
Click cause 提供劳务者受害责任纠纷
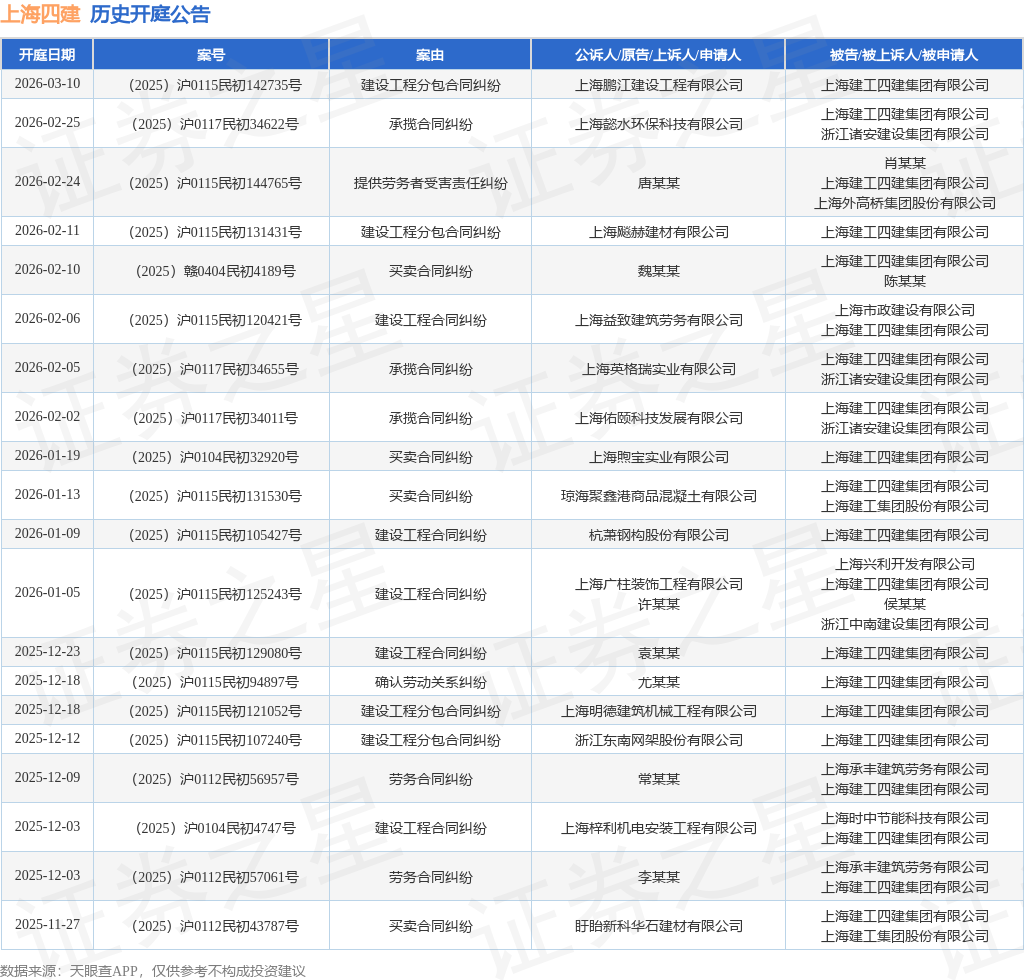point(430,183)
